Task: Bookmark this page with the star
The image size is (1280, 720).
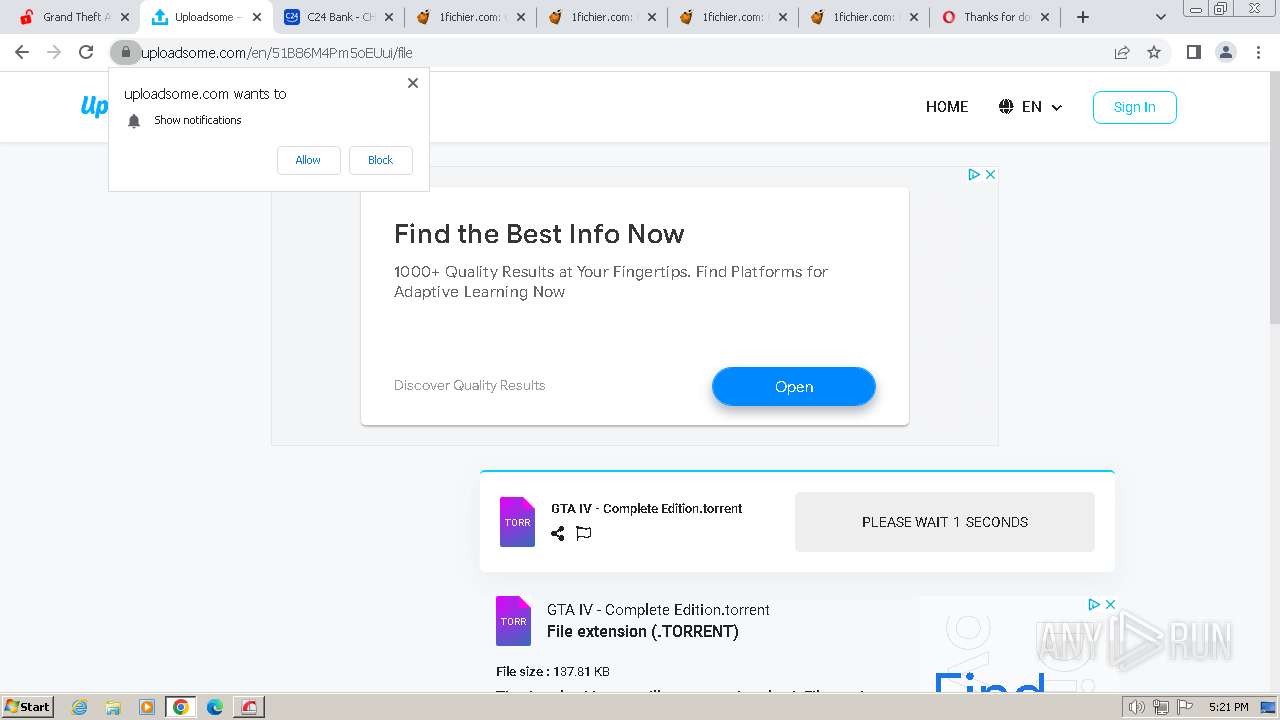Action: pos(1154,52)
